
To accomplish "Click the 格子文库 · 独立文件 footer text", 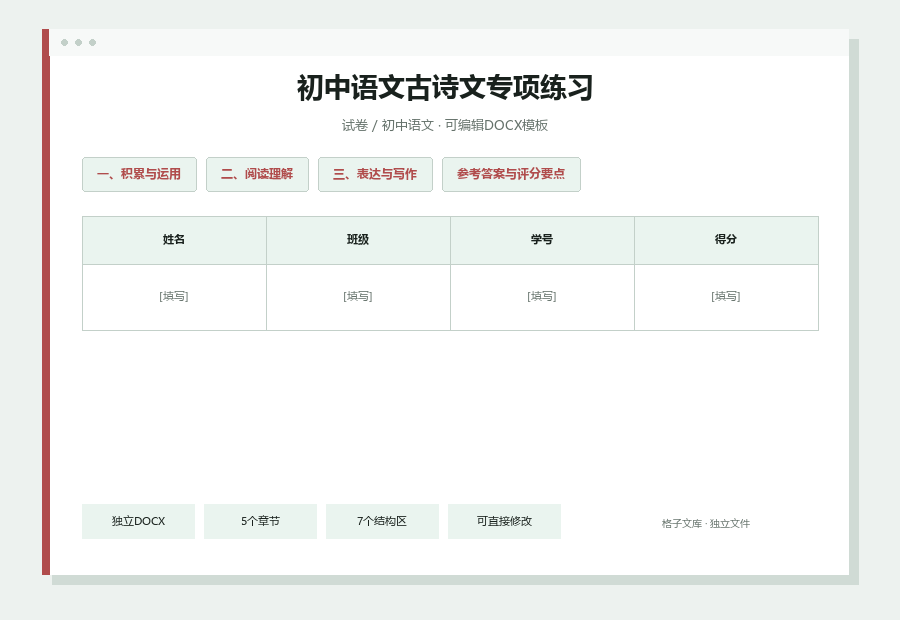I will pyautogui.click(x=705, y=524).
